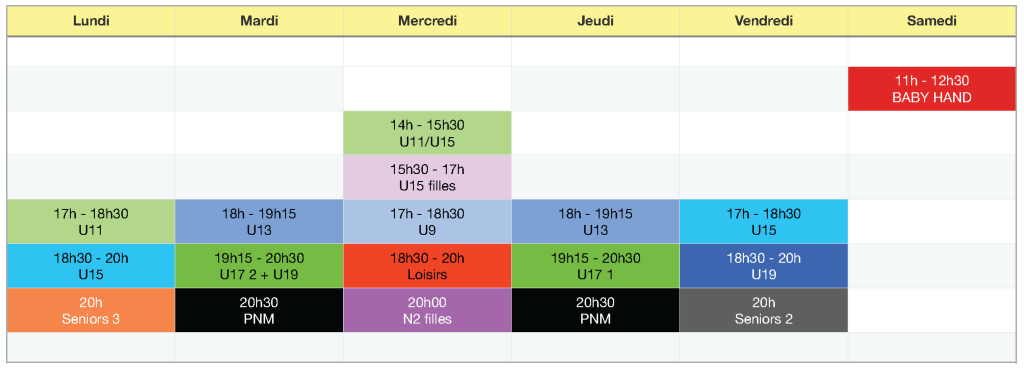The width and height of the screenshot is (1024, 370).
Task: Open the red BABY HAND session
Action: point(932,89)
